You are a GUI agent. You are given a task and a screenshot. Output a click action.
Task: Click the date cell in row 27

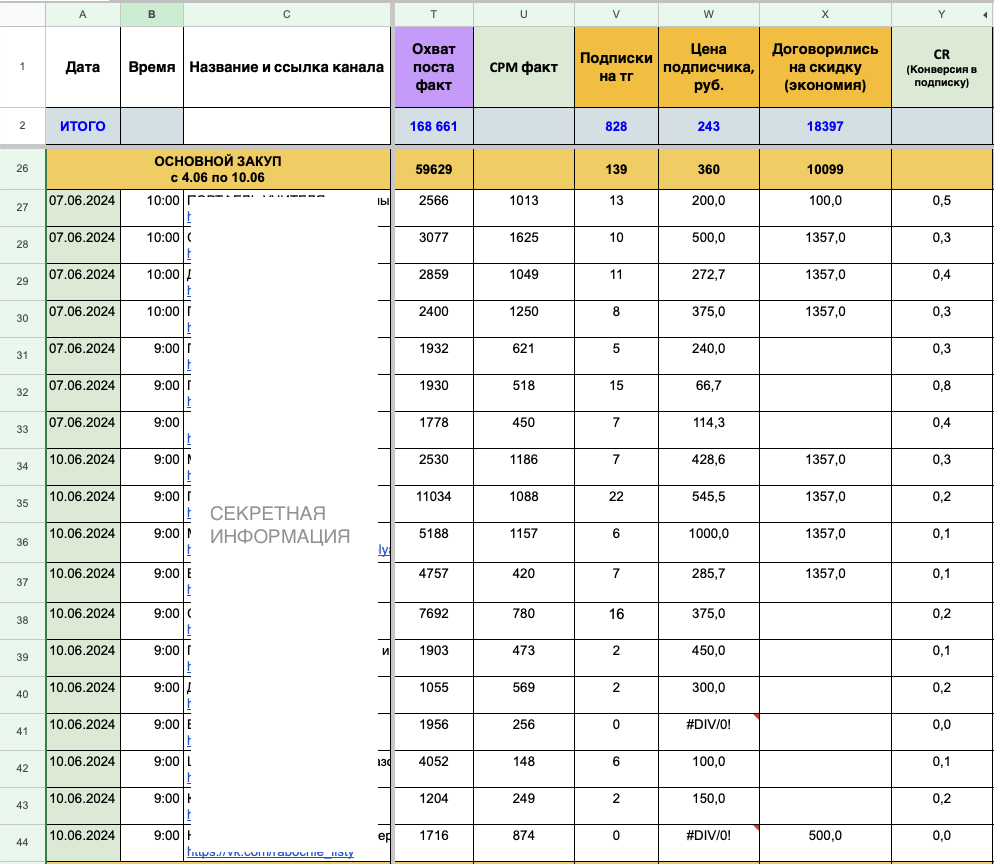(x=82, y=208)
